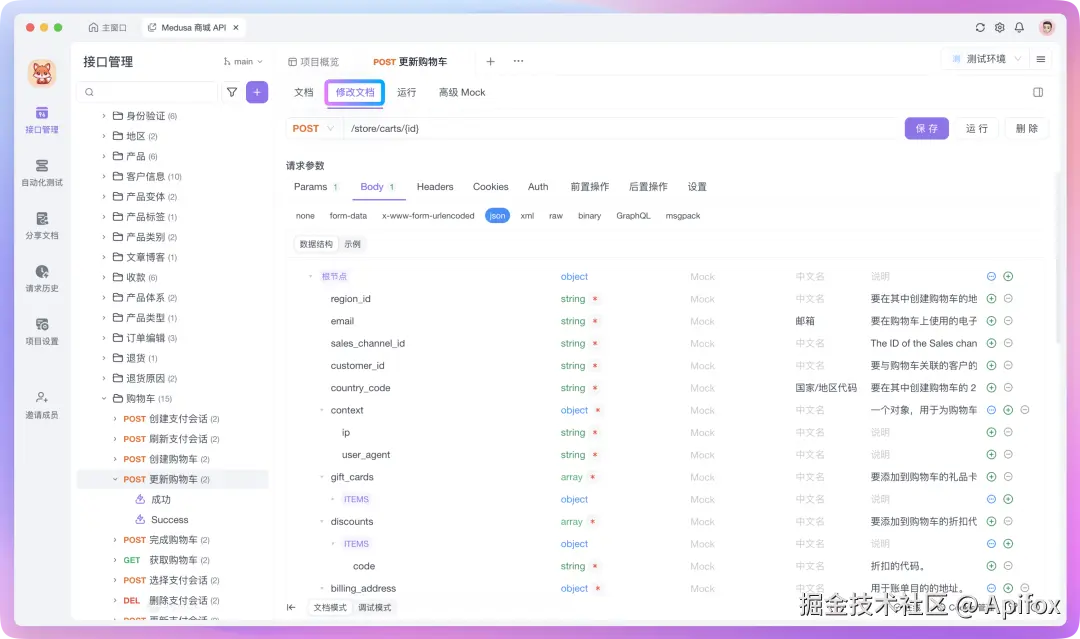1080x639 pixels.
Task: Click the 邀请成员 invite member icon
Action: pyautogui.click(x=41, y=401)
